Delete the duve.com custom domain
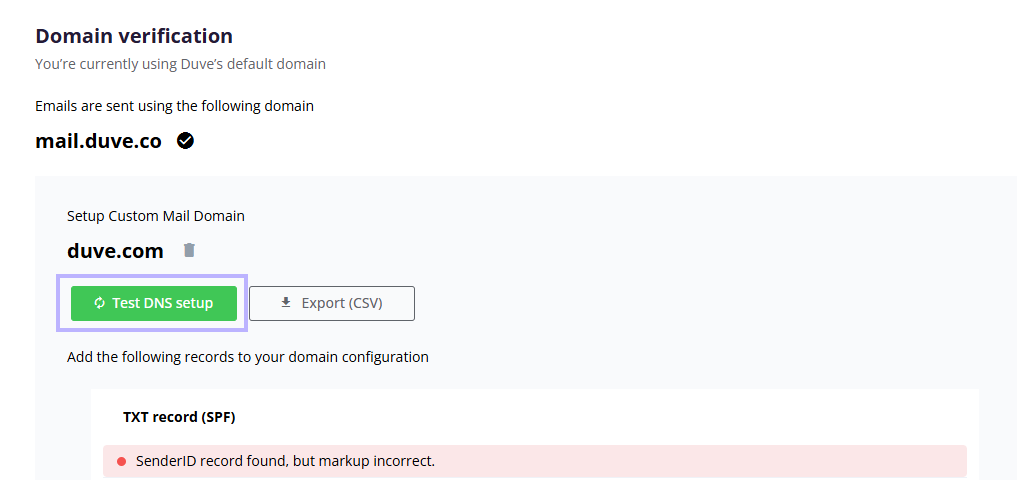This screenshot has width=1017, height=480. tap(189, 250)
